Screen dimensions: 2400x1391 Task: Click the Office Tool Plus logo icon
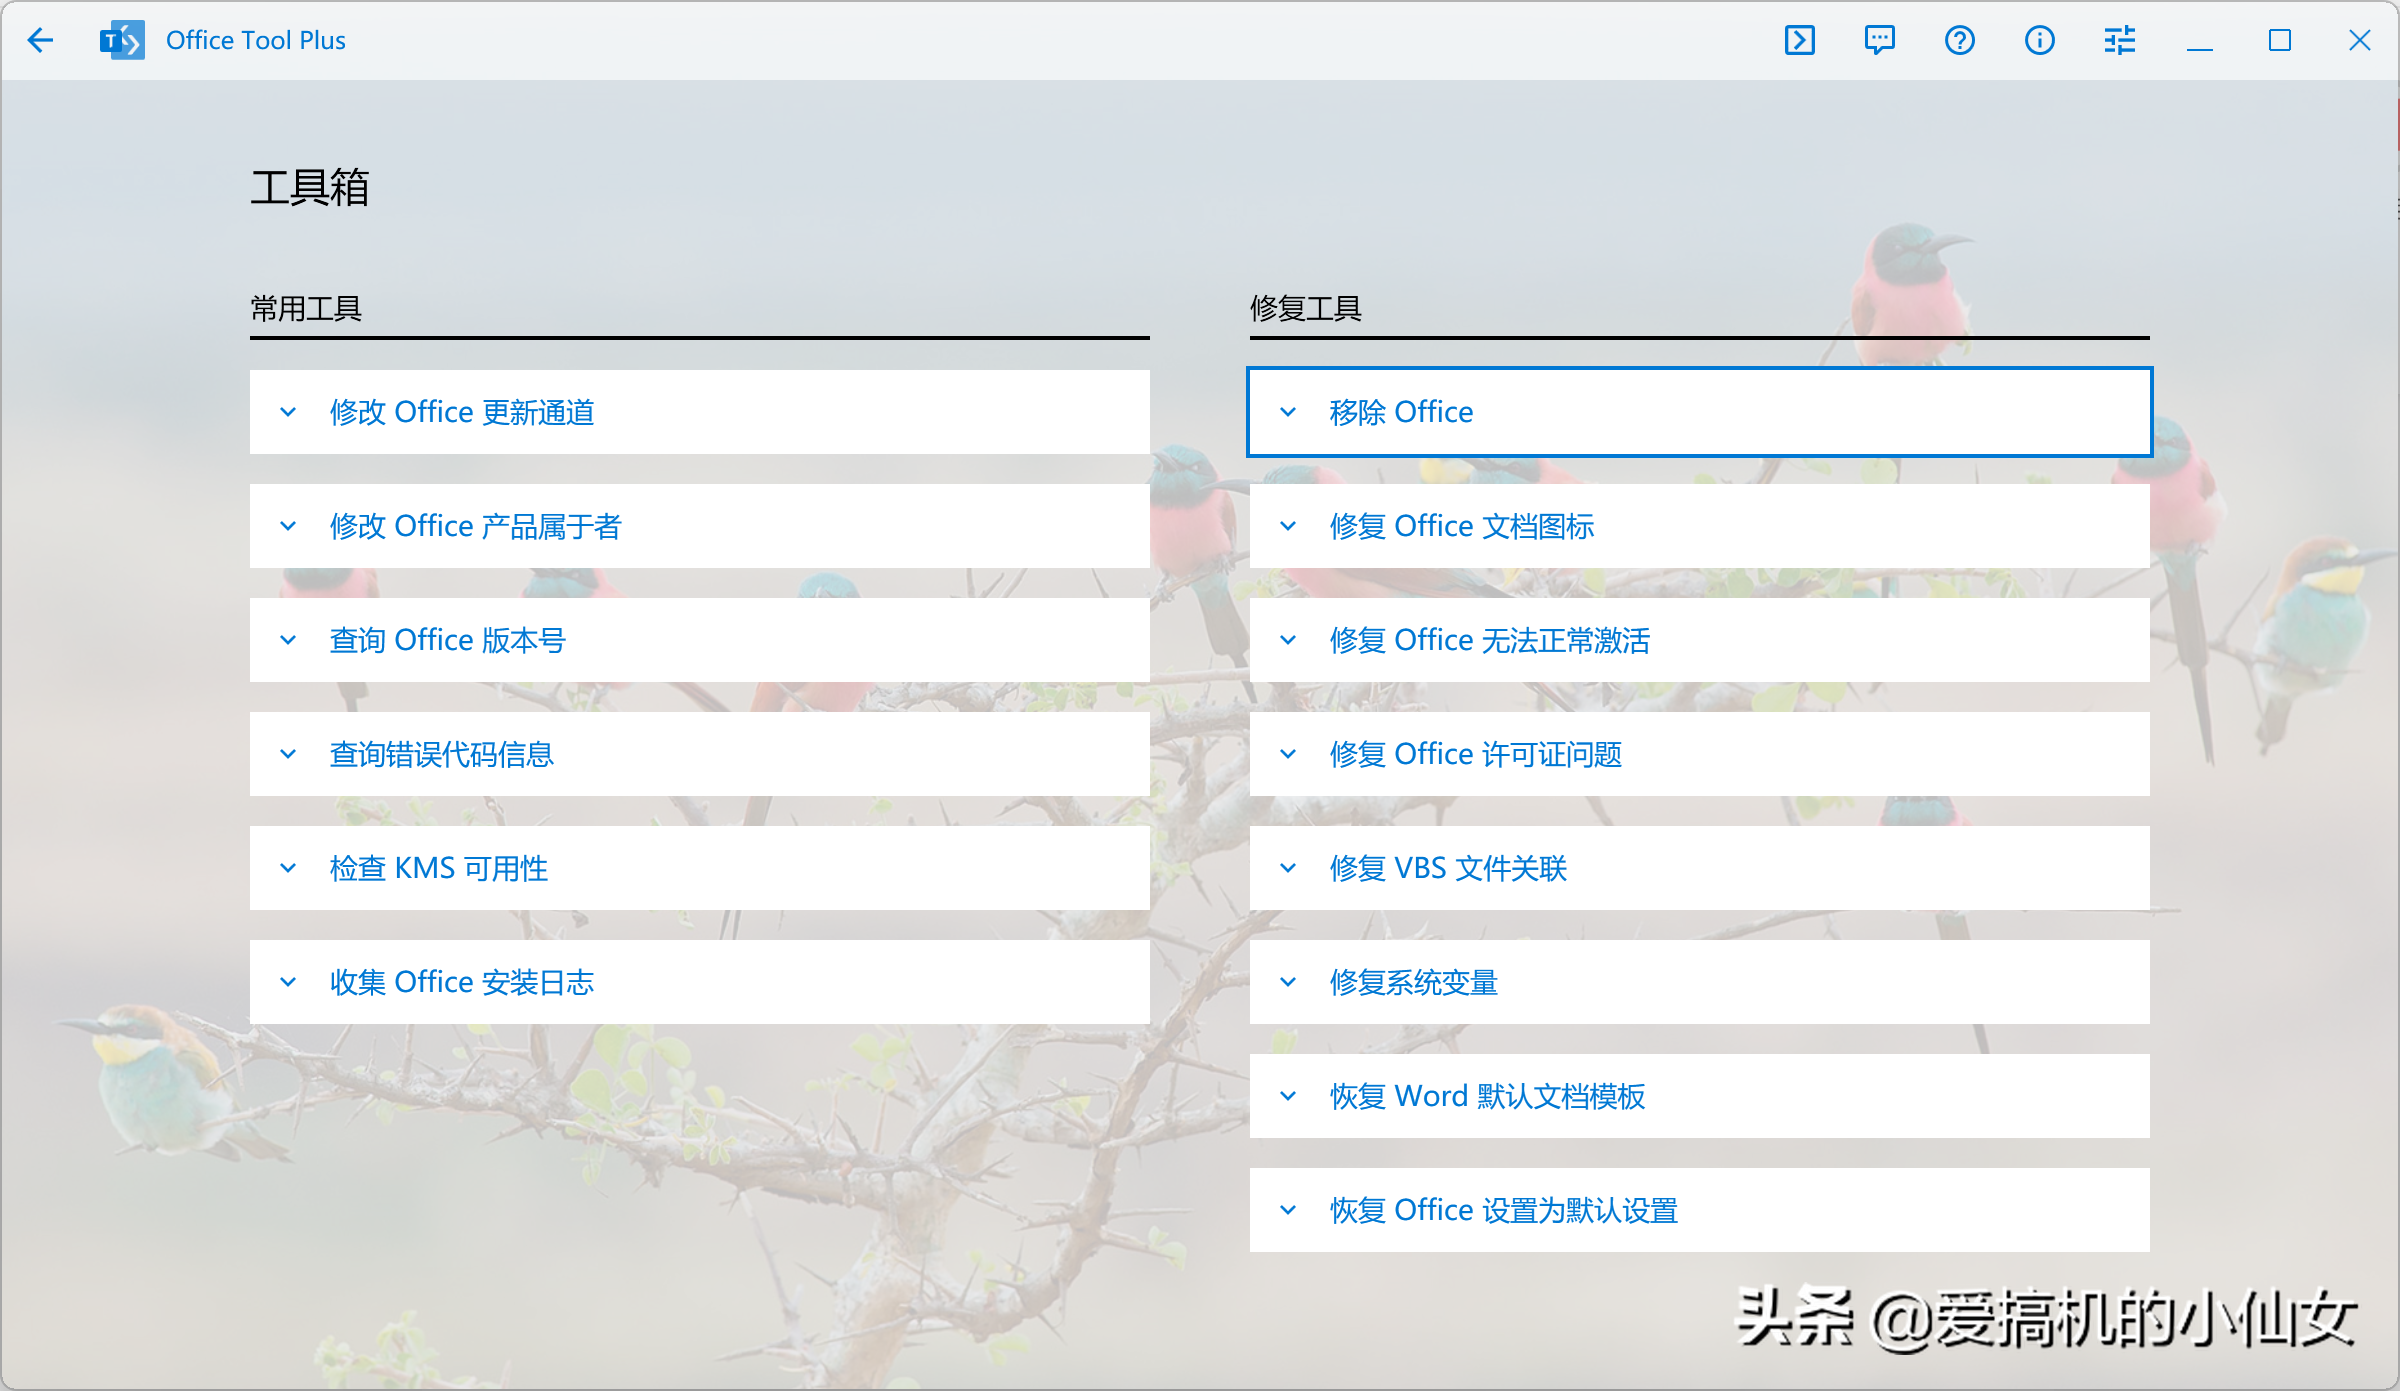122,40
